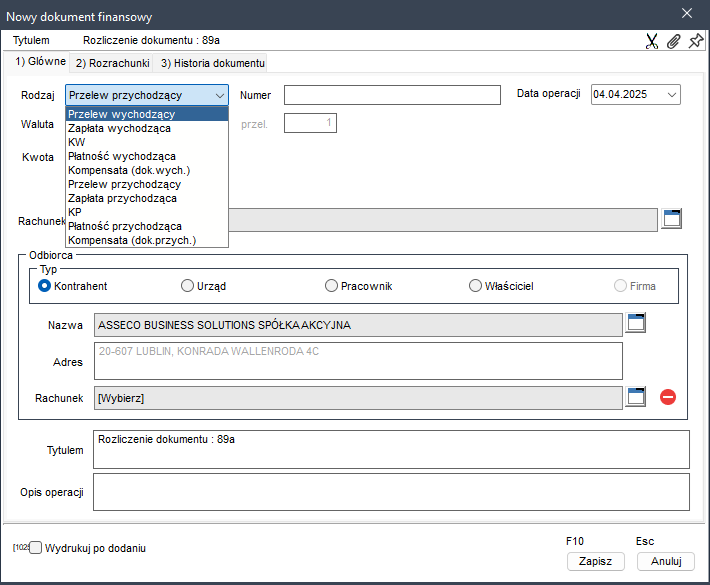Select Przelew wychodzący from the list

click(147, 114)
